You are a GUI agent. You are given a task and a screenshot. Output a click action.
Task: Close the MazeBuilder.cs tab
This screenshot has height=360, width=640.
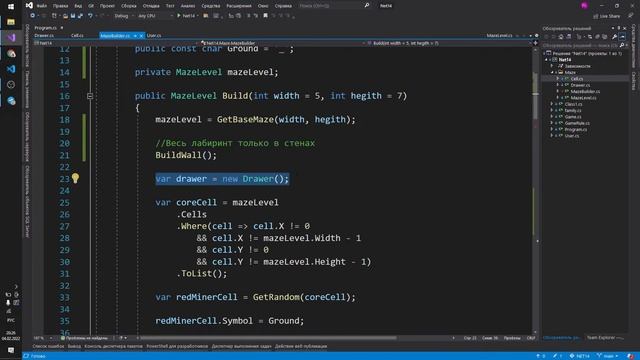click(x=141, y=36)
